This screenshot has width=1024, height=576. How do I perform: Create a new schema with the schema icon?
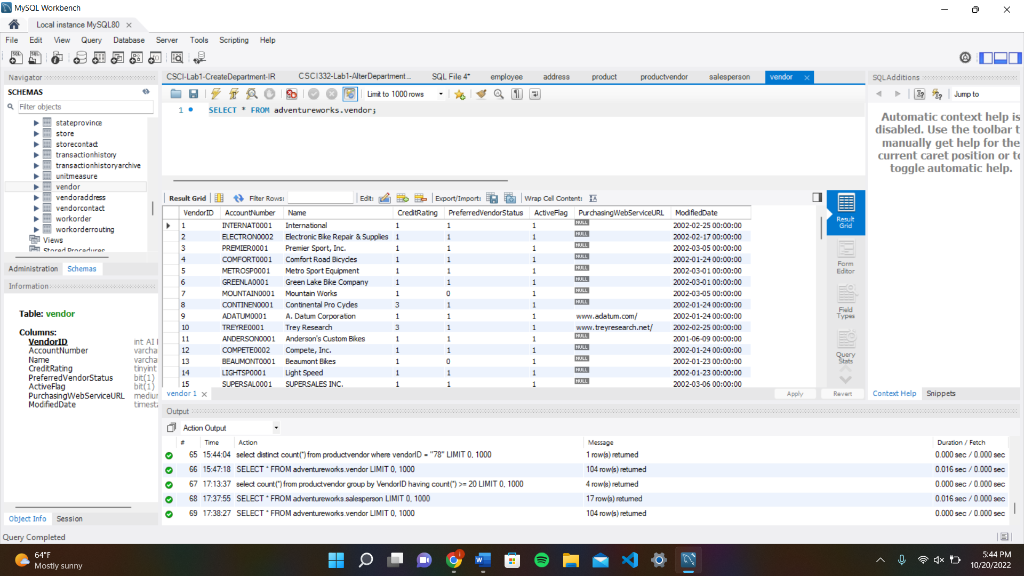[x=80, y=57]
